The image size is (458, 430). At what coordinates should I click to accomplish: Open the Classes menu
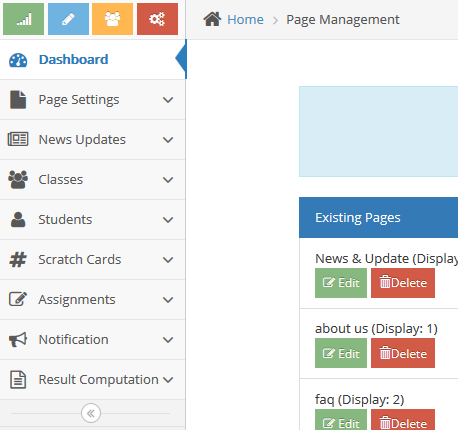coord(93,180)
